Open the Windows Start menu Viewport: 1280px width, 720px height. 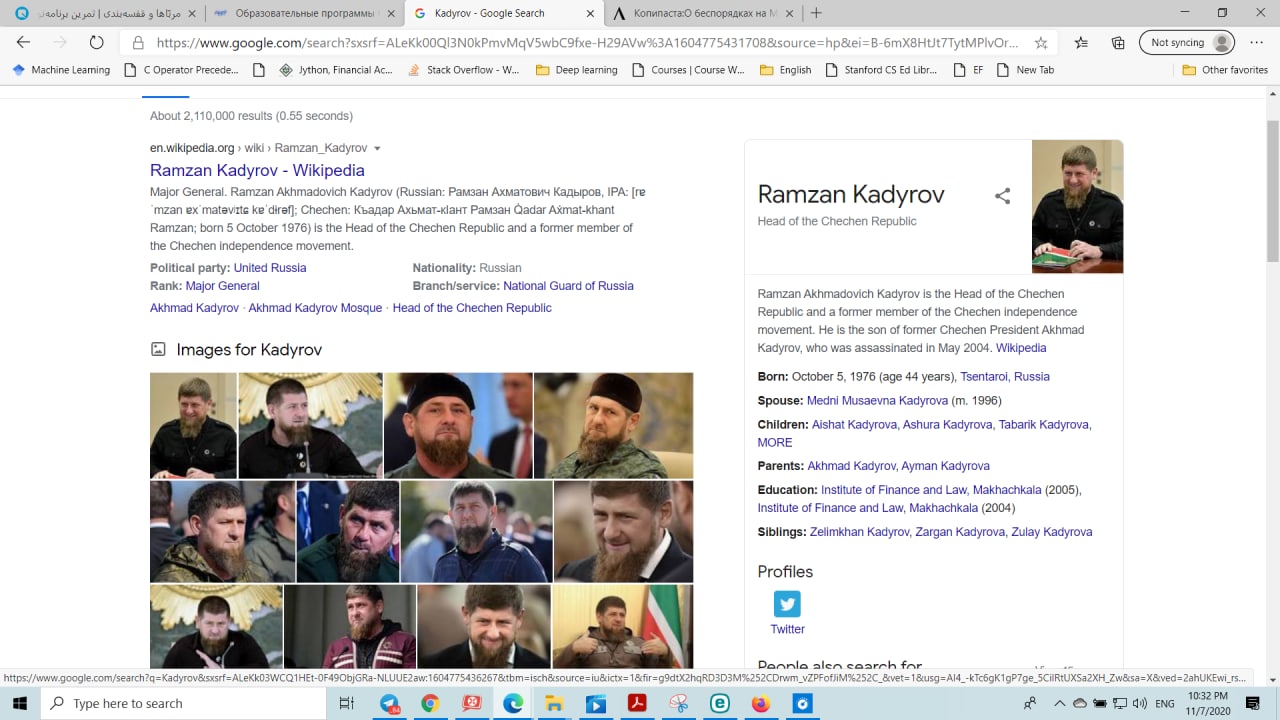20,703
